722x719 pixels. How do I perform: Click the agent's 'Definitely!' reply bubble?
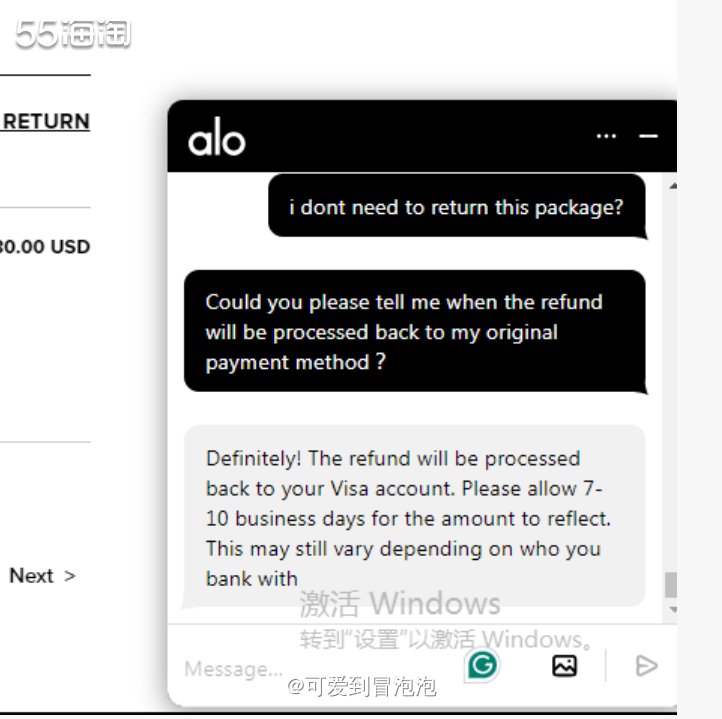414,516
